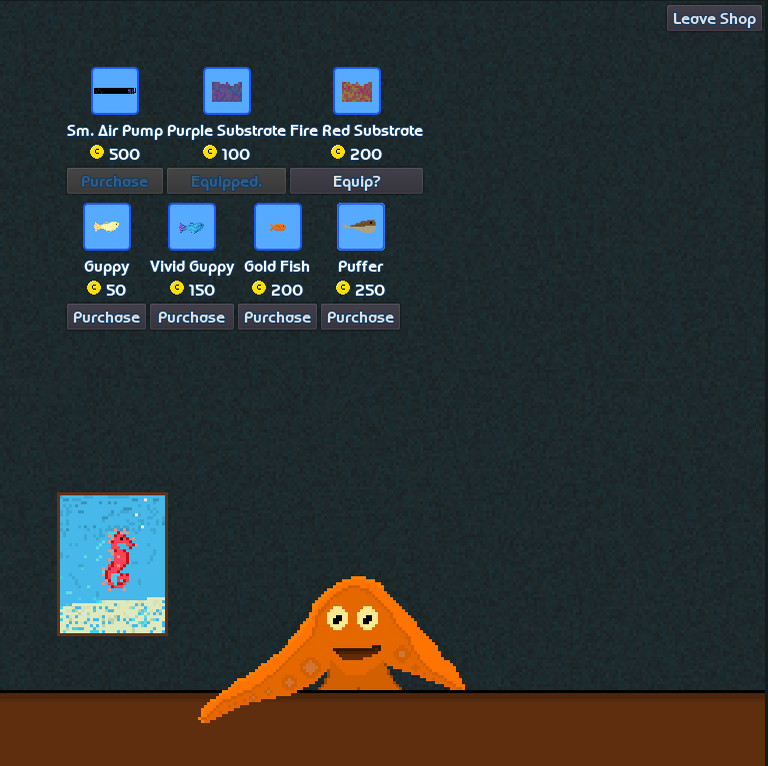The height and width of the screenshot is (766, 768).
Task: Click the Puffer fish icon
Action: (361, 227)
